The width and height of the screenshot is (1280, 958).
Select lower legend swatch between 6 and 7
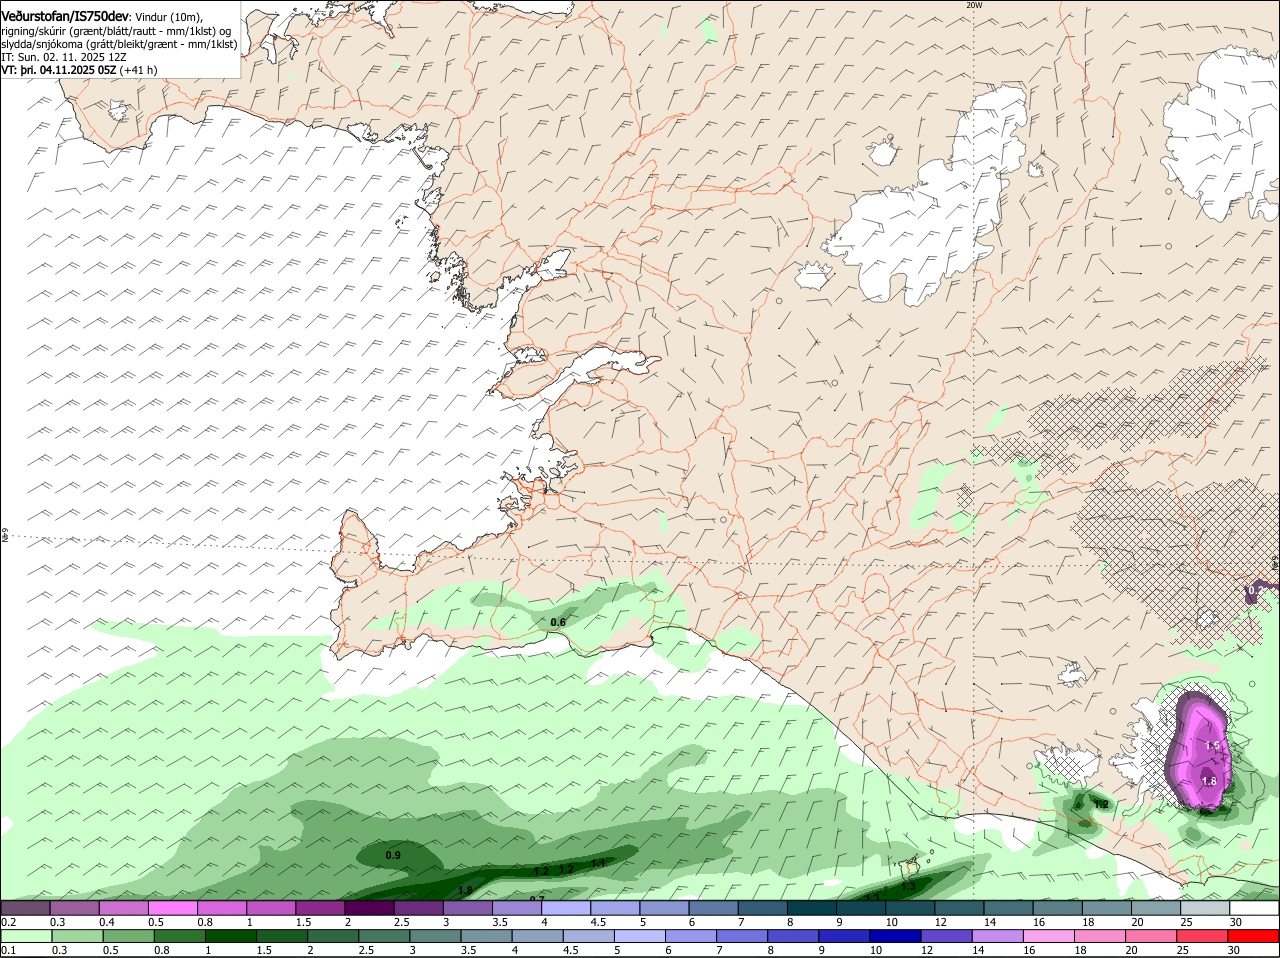click(690, 936)
